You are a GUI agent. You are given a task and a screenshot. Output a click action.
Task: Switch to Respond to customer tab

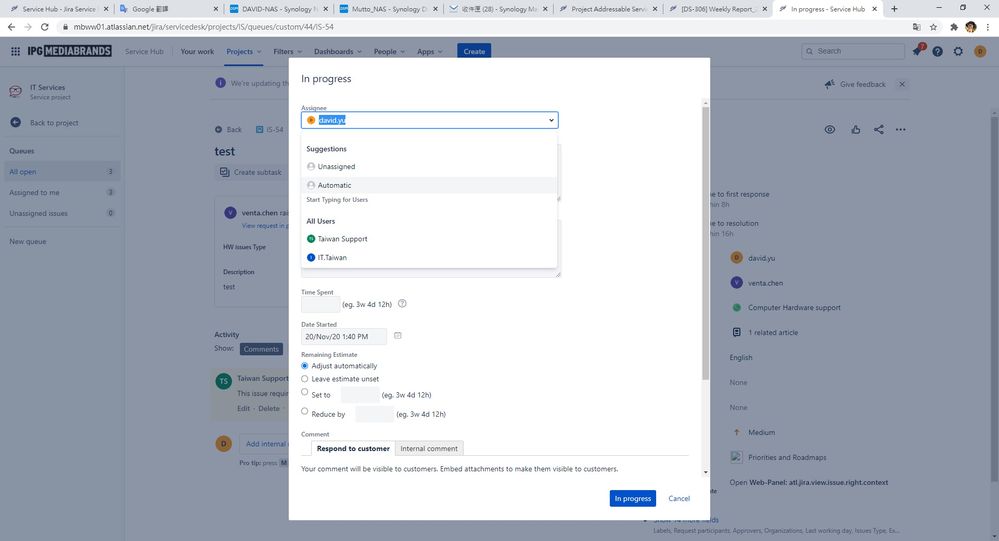click(x=353, y=449)
